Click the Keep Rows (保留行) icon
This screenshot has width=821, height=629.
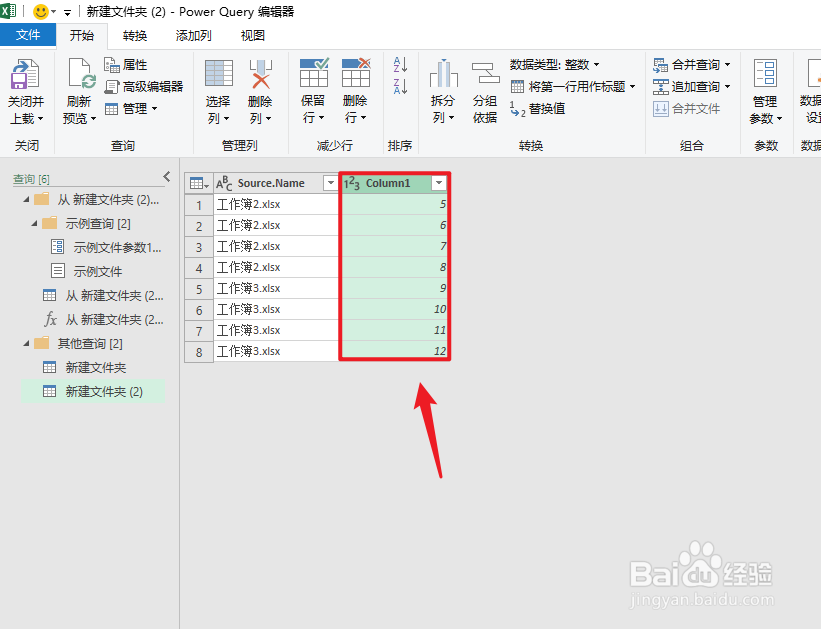314,72
